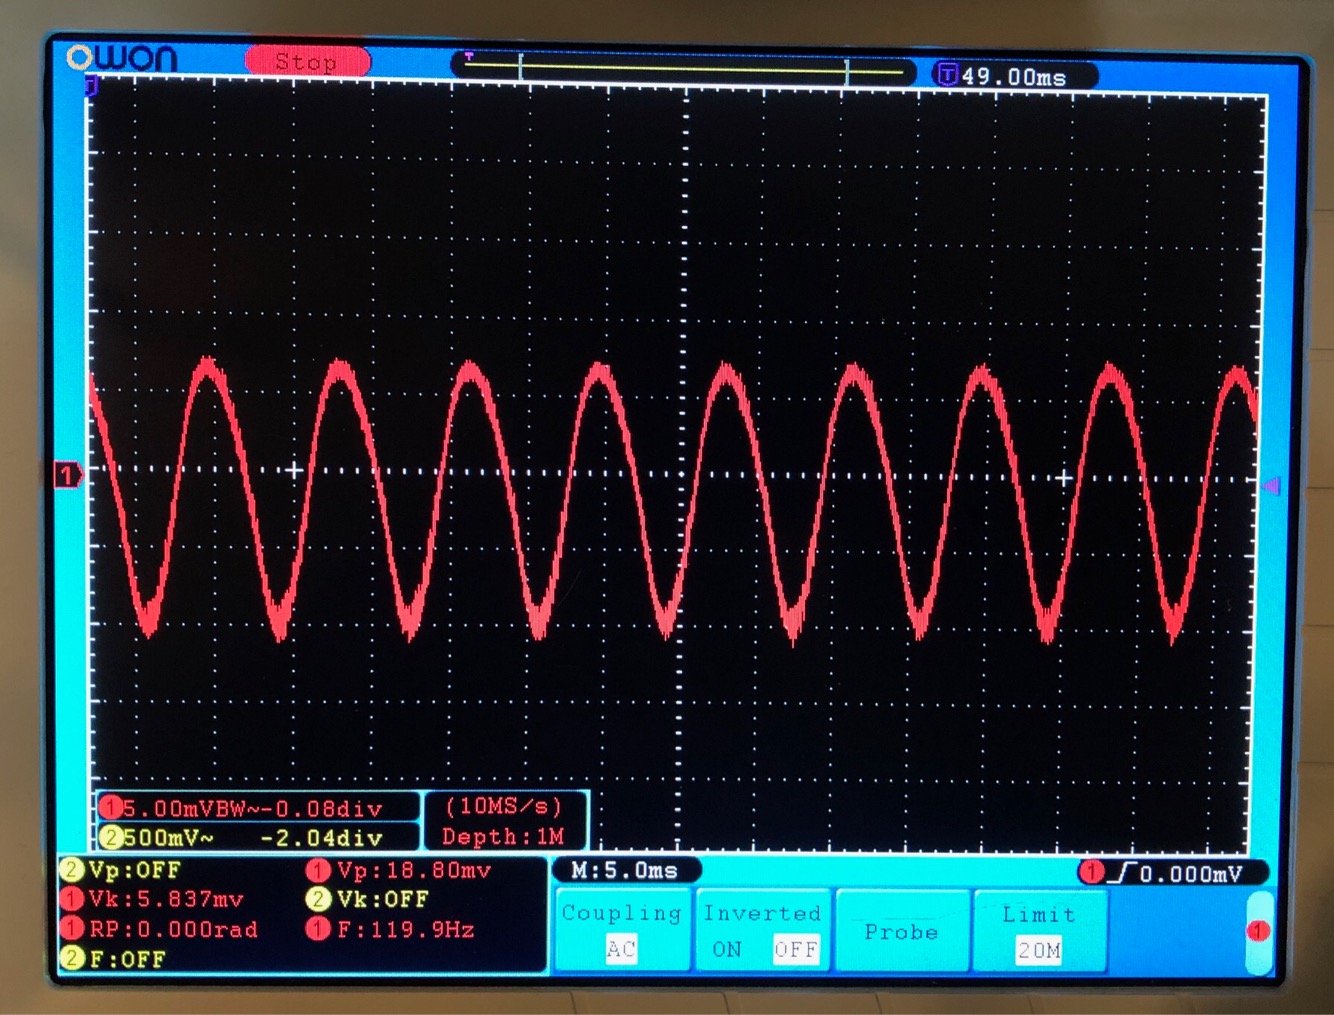Turn Inverted ON
This screenshot has height=1015, width=1334.
[727, 949]
